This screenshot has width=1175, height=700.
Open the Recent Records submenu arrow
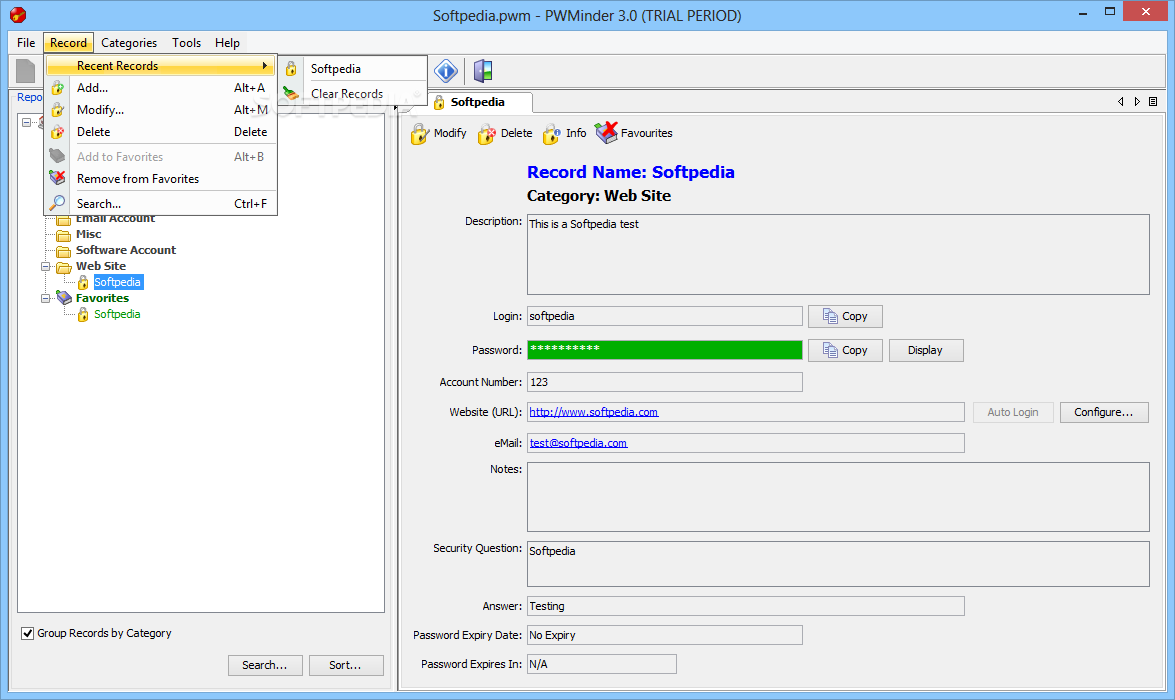pyautogui.click(x=265, y=66)
